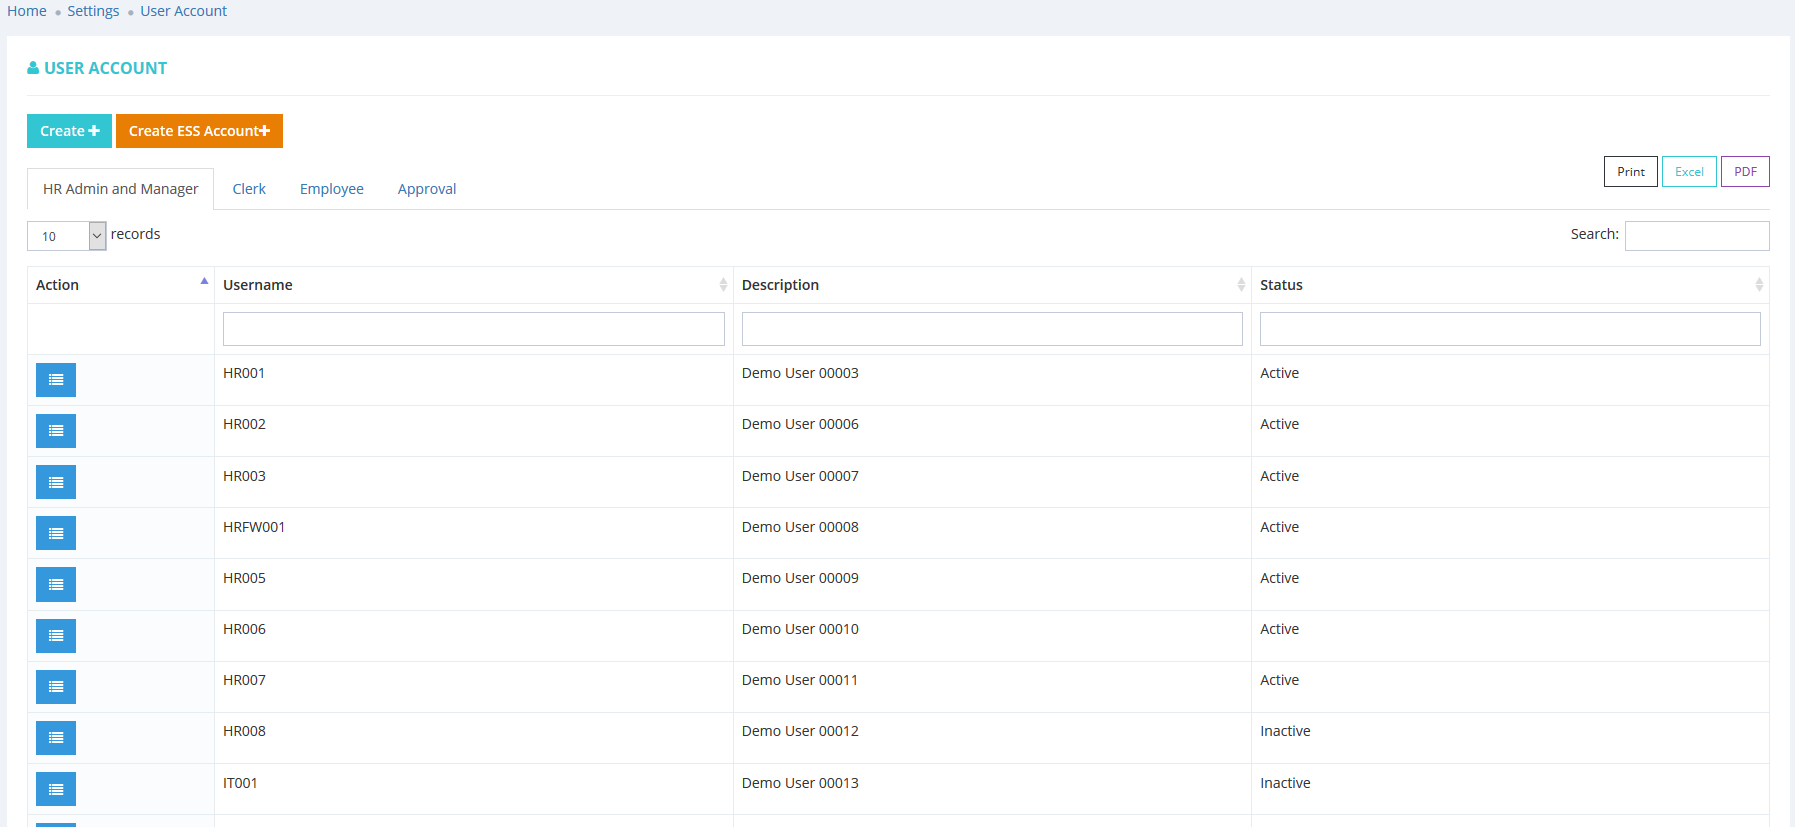
Task: Open the Approval tab
Action: point(427,189)
